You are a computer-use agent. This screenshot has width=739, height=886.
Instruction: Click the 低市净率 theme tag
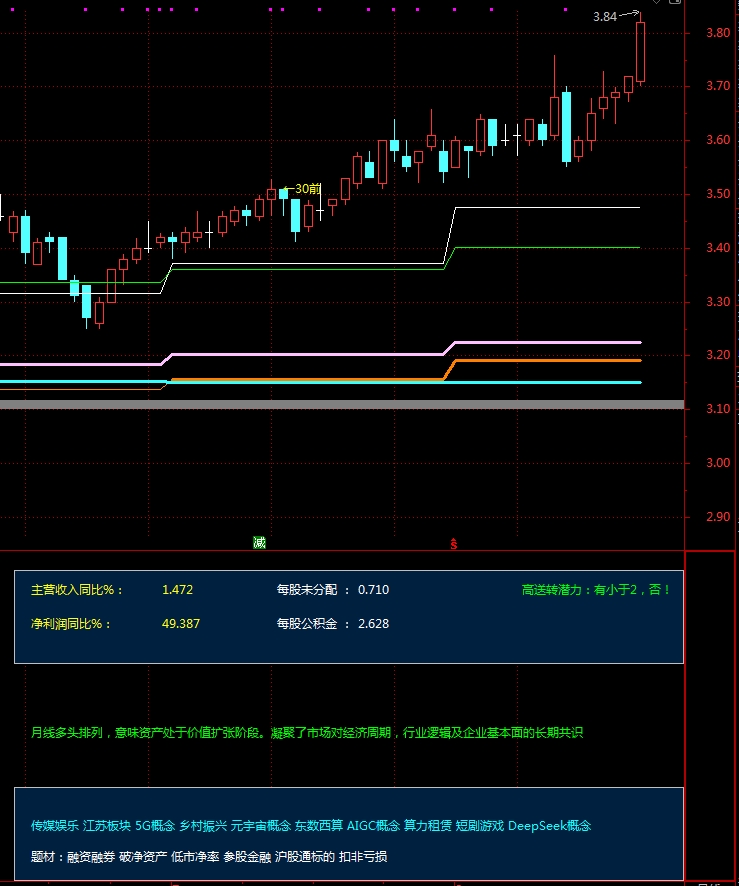click(195, 857)
